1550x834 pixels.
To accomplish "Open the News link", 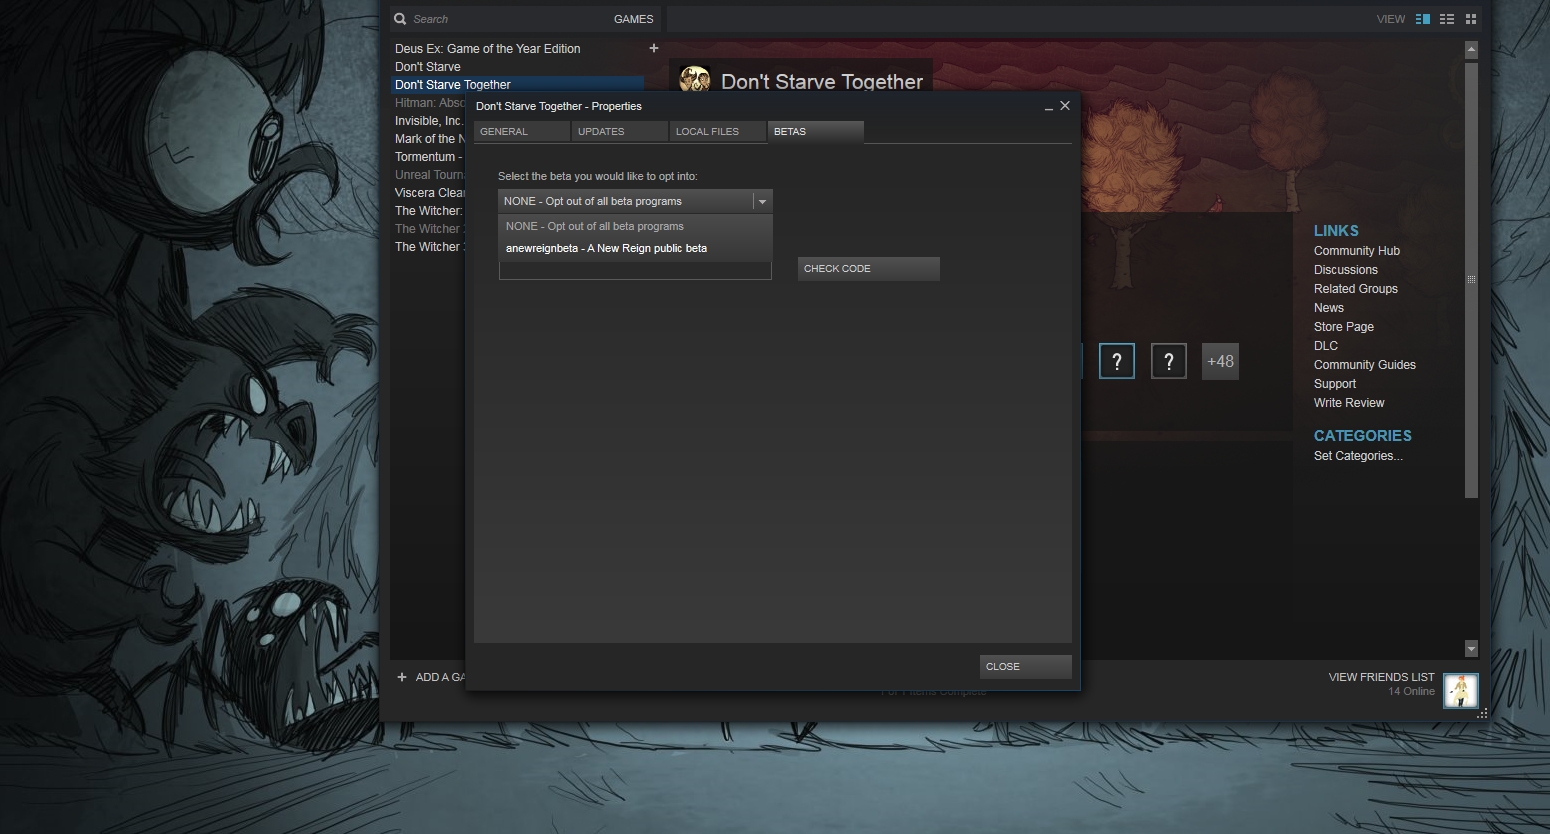I will coord(1328,308).
